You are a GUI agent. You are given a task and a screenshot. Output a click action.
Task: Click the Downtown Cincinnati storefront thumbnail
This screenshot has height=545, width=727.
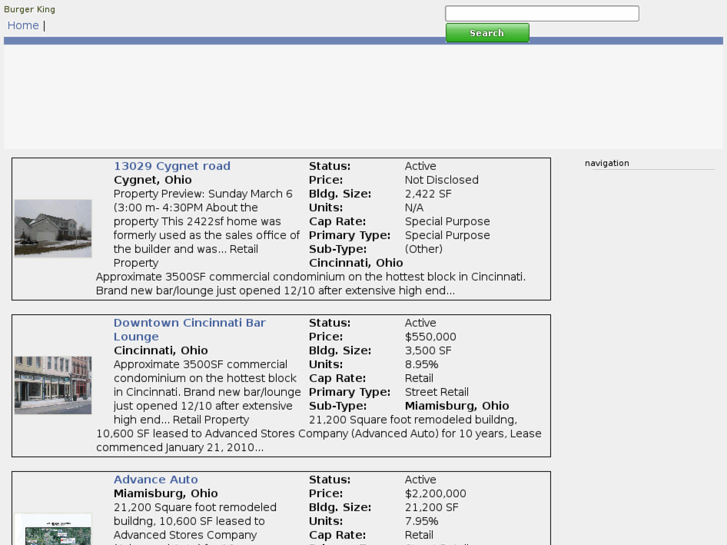tap(53, 385)
